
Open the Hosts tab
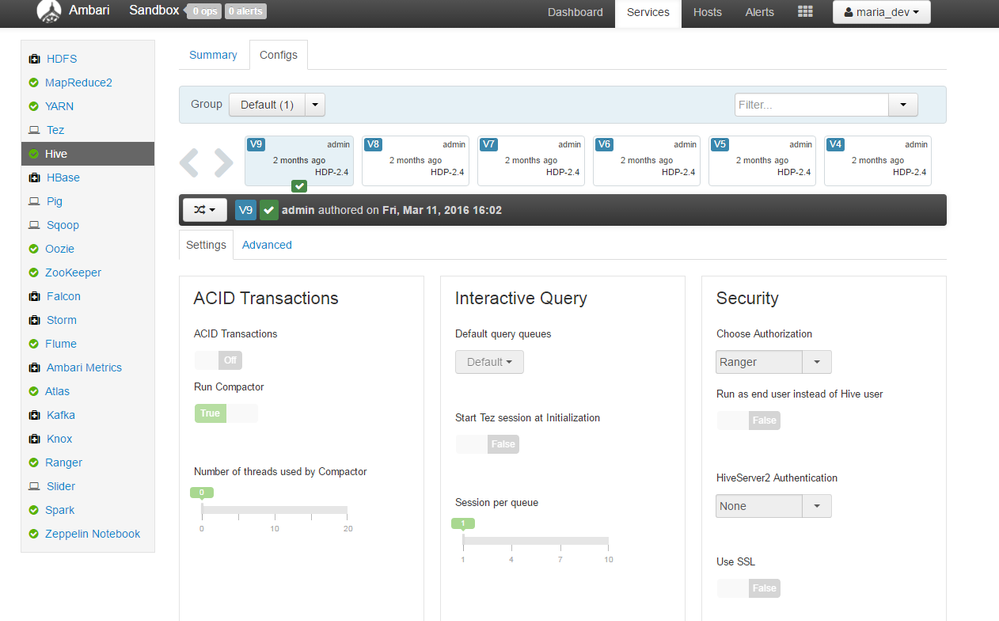point(707,12)
